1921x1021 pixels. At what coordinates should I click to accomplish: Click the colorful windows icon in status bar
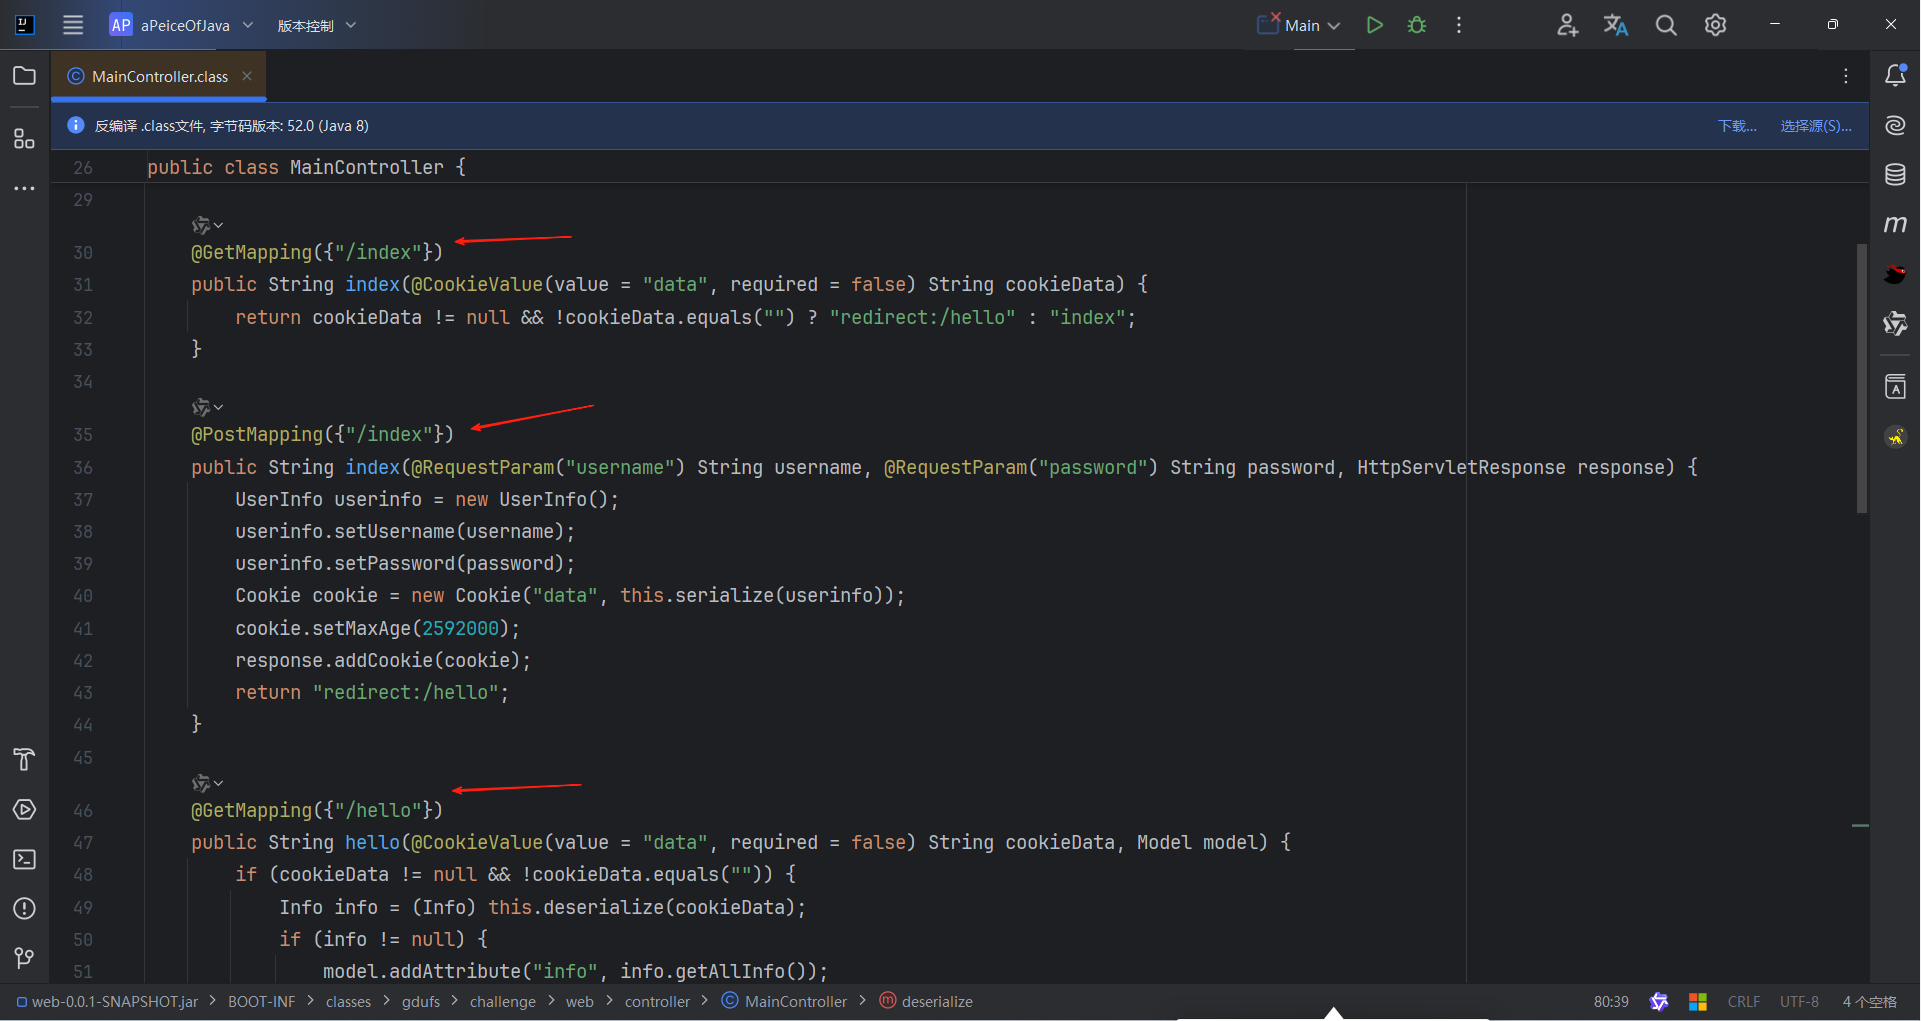coord(1698,1002)
